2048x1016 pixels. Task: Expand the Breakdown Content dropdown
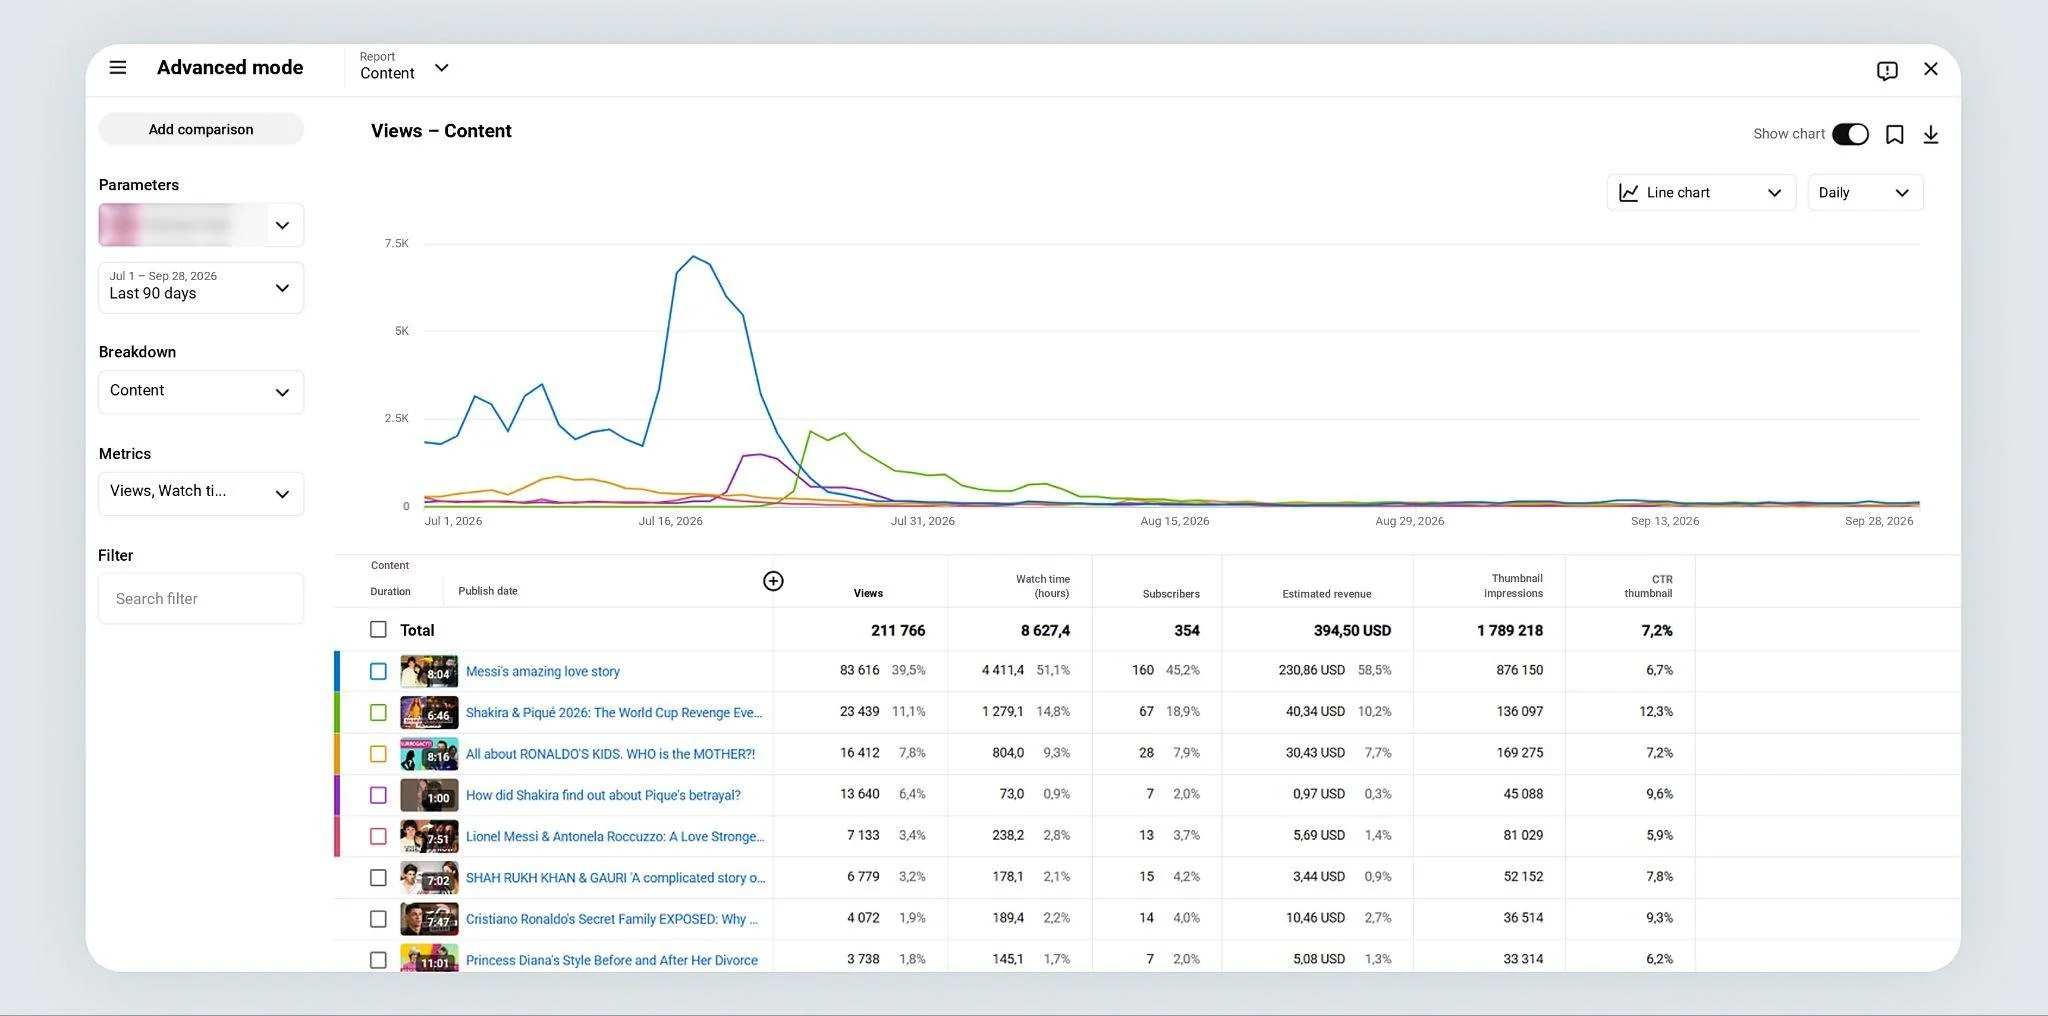click(201, 392)
